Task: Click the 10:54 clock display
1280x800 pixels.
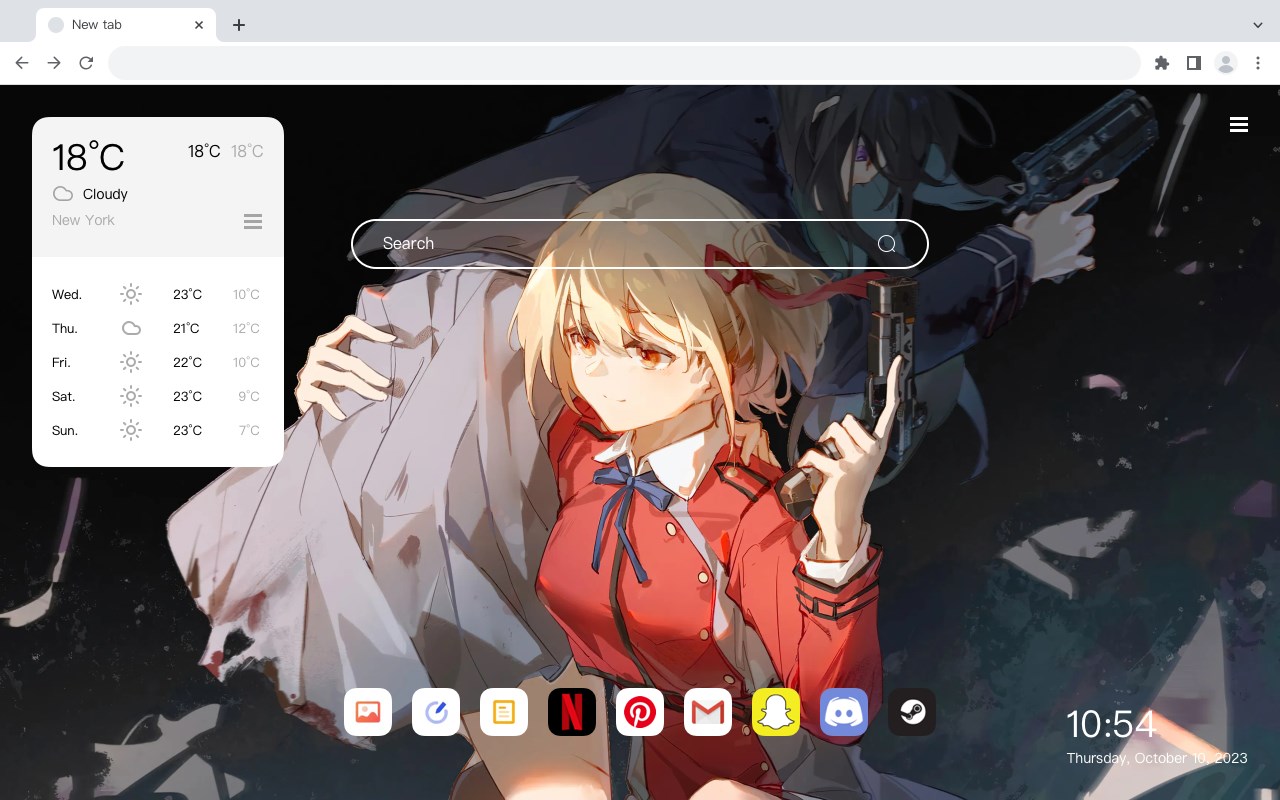Action: (1111, 724)
